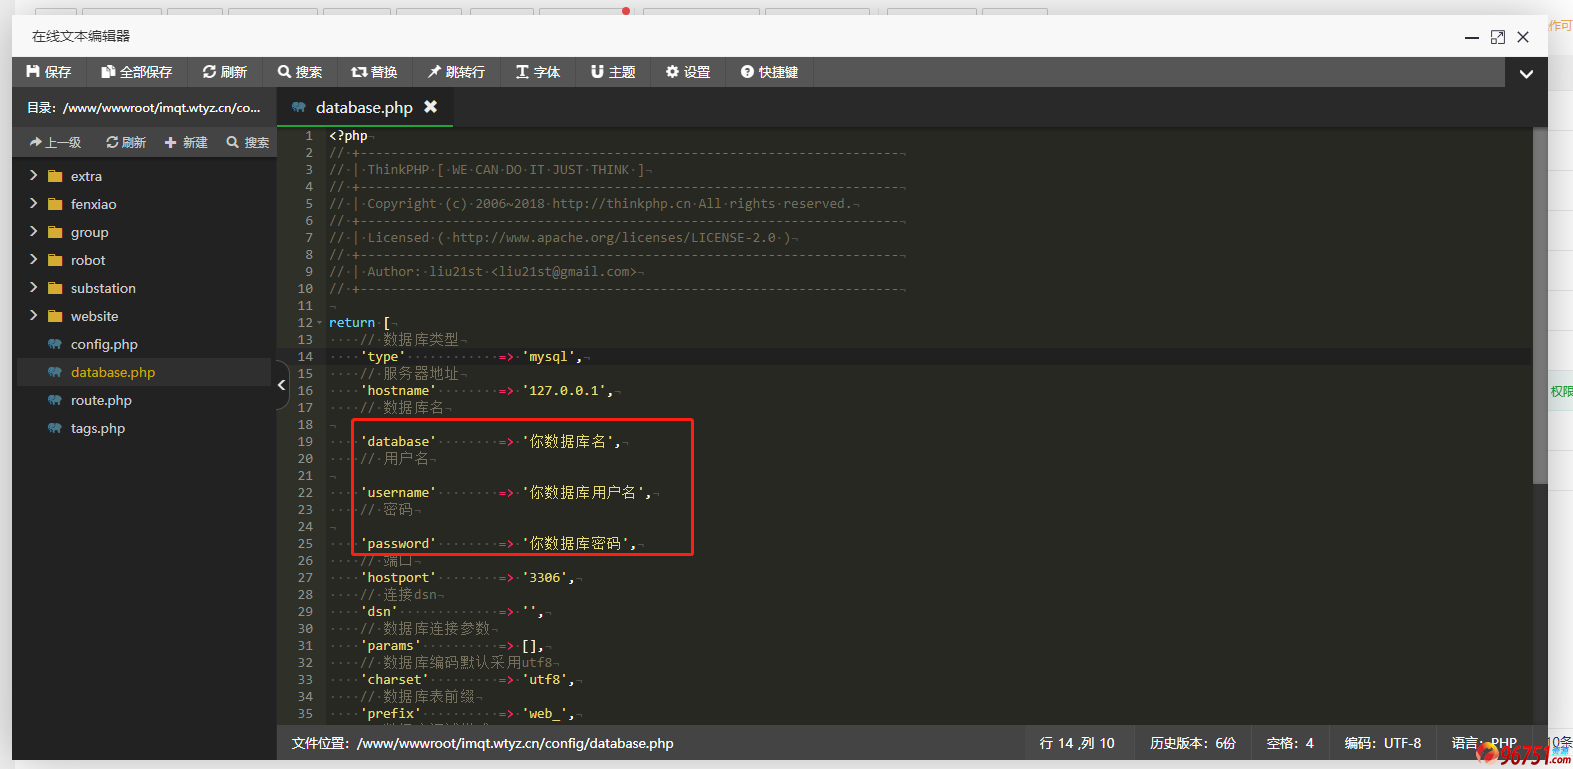Click the file location path in status bar
1573x769 pixels.
point(482,743)
